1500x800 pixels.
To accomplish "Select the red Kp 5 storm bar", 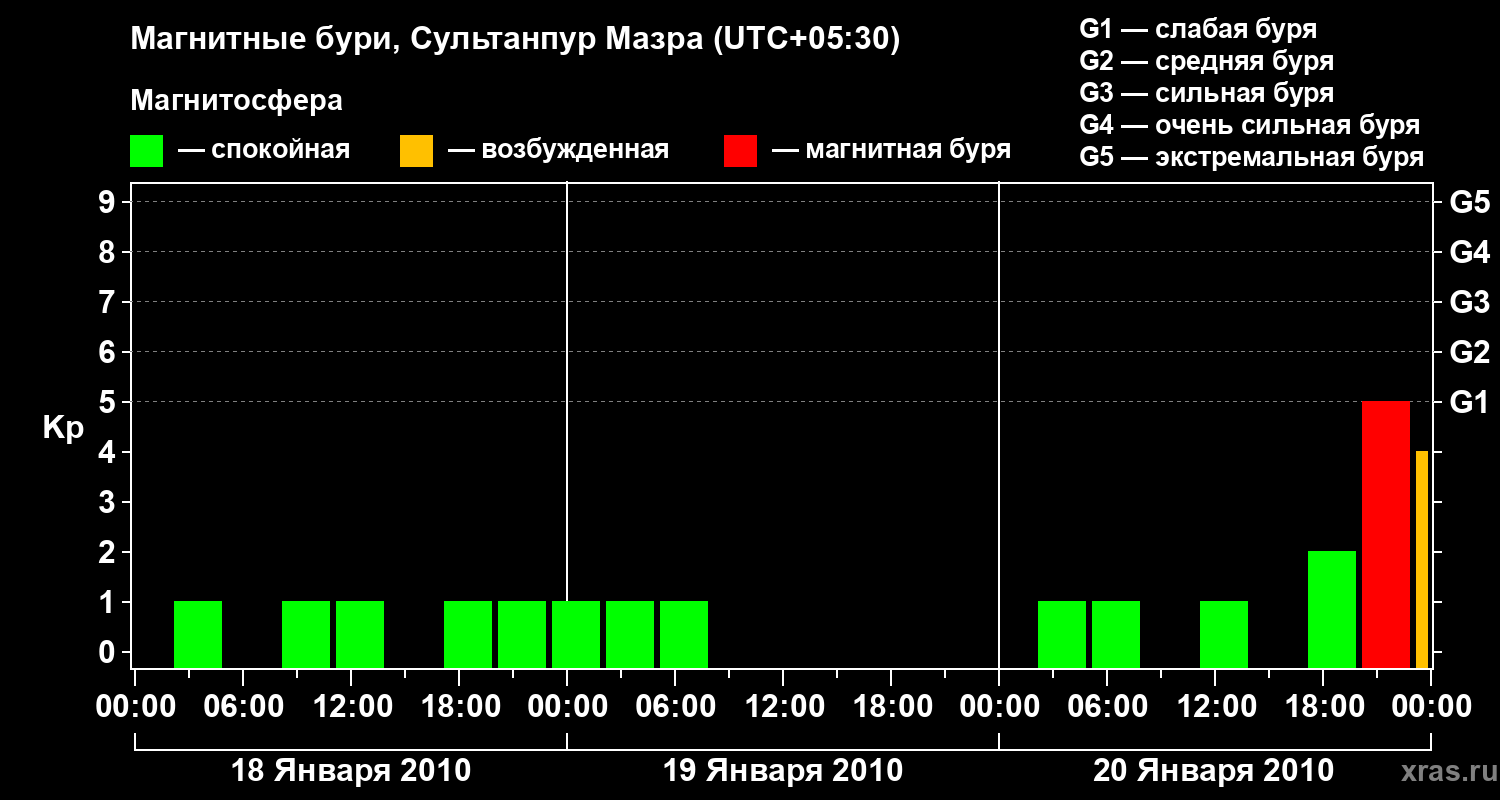I will (x=1386, y=535).
